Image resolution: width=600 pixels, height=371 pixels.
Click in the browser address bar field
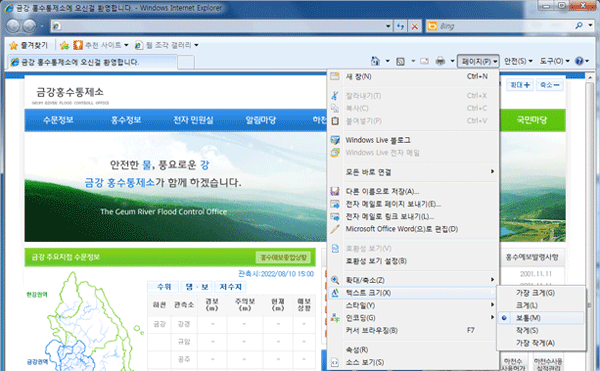[222, 26]
